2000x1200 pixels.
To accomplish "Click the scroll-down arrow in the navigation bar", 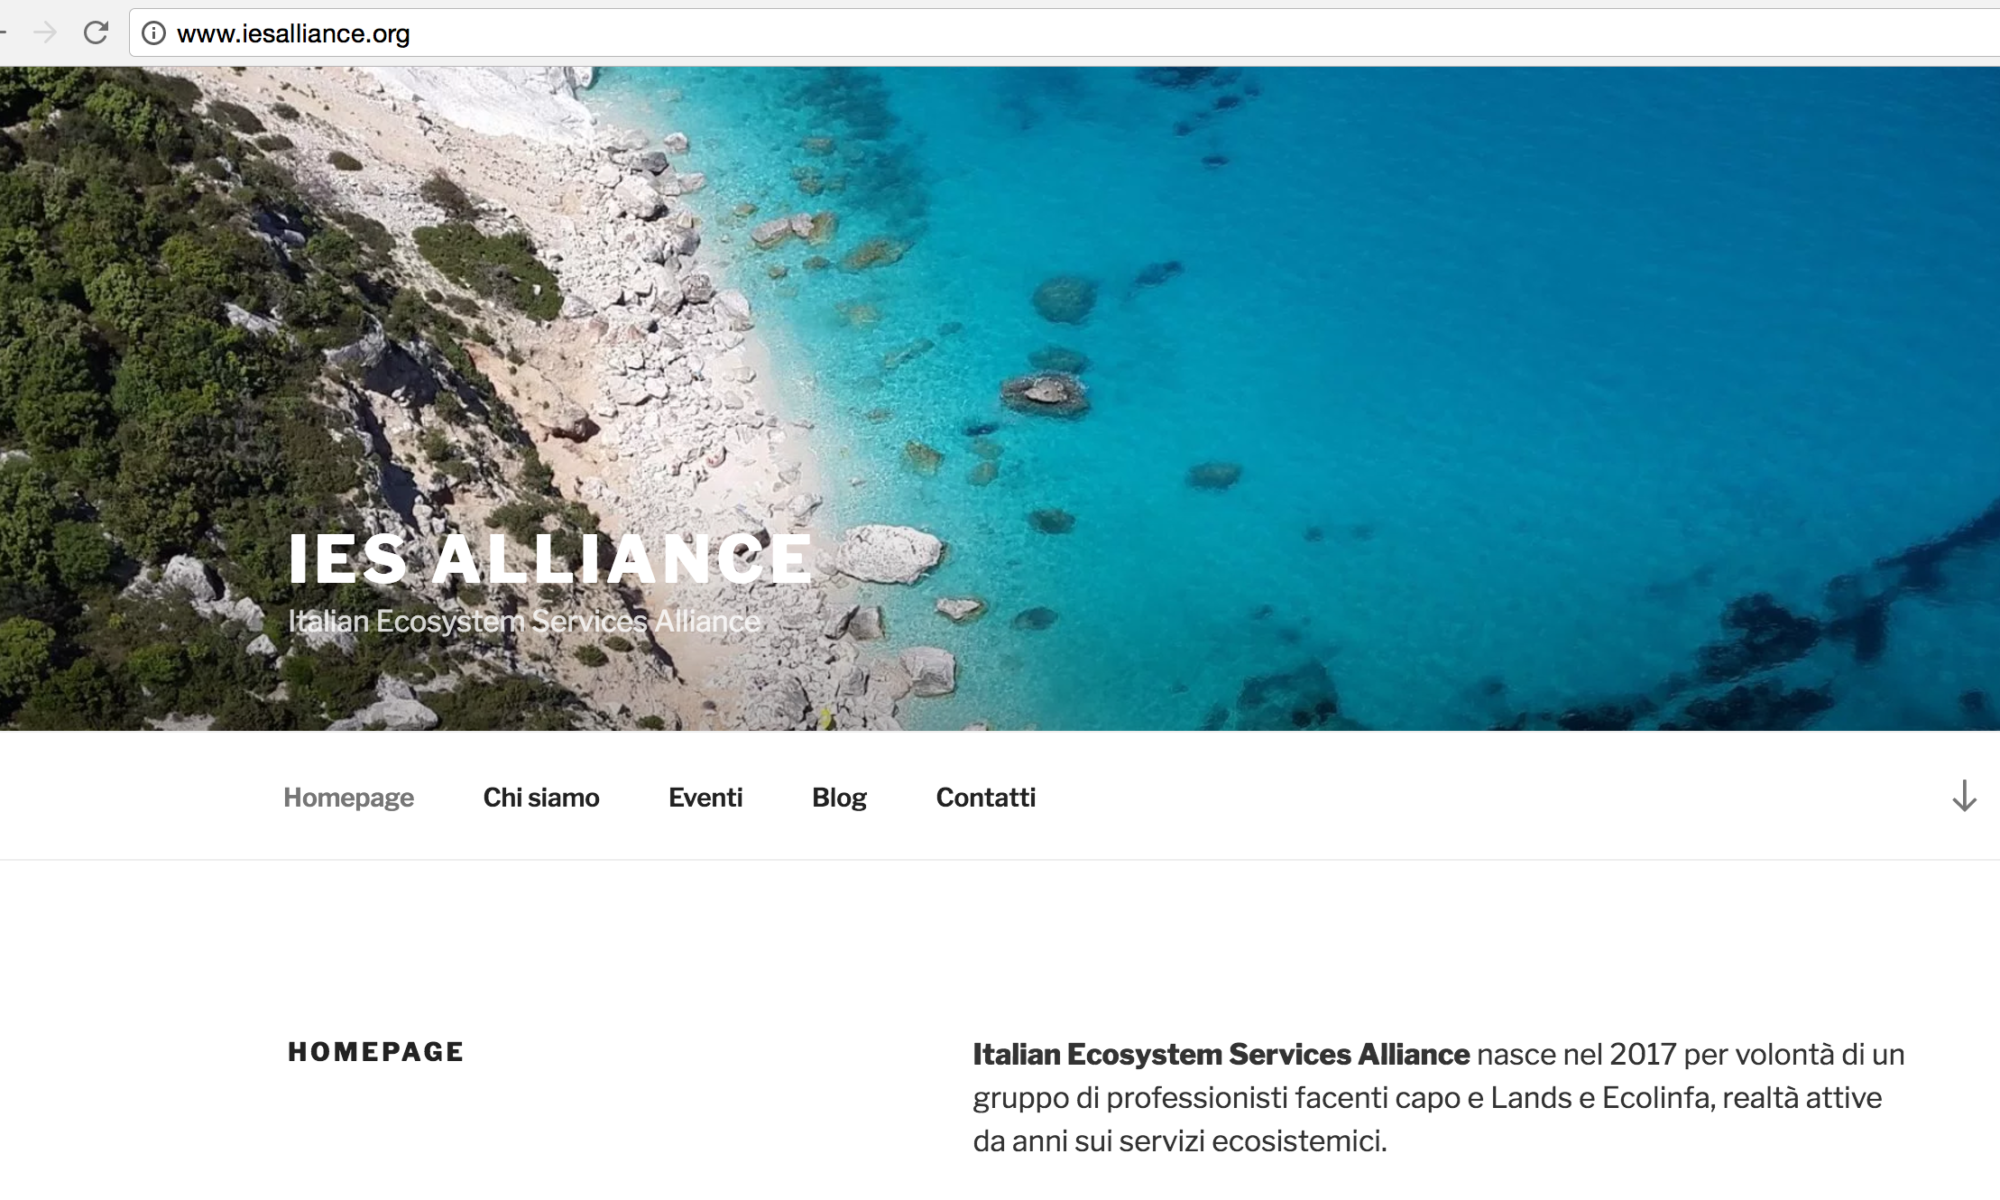I will [x=1964, y=796].
